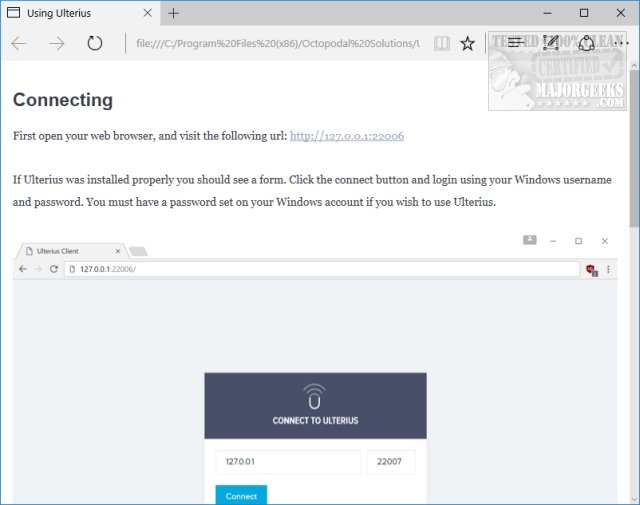Select the Using Ulterius tab
Screen dimensions: 640x505
pos(81,13)
